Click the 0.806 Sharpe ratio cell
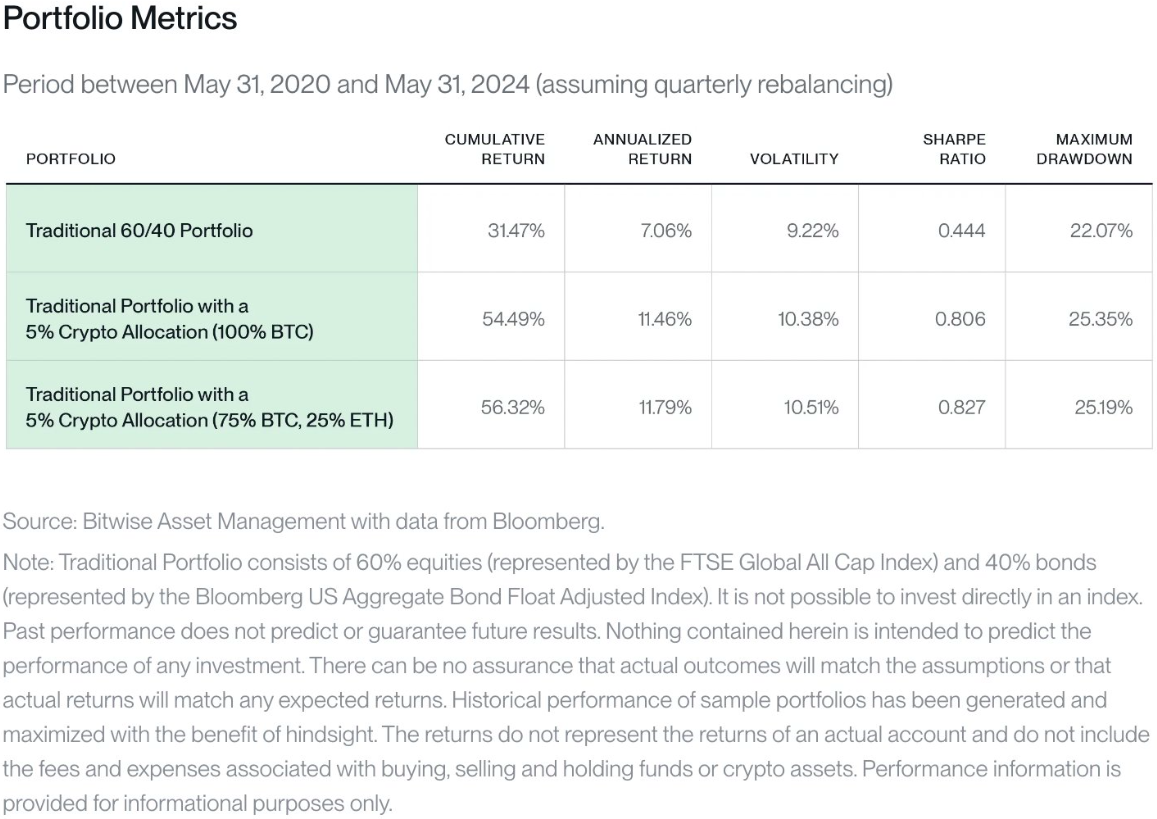 960,319
